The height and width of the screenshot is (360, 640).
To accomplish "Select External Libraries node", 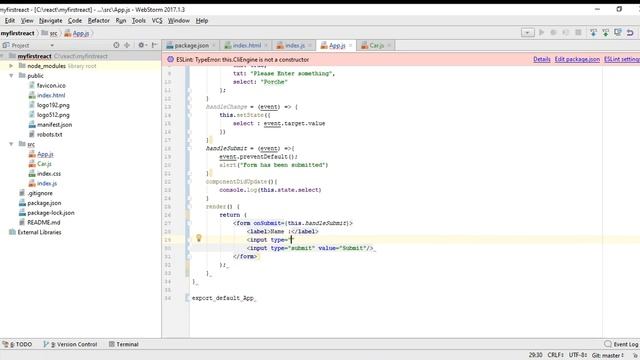I will coord(39,232).
